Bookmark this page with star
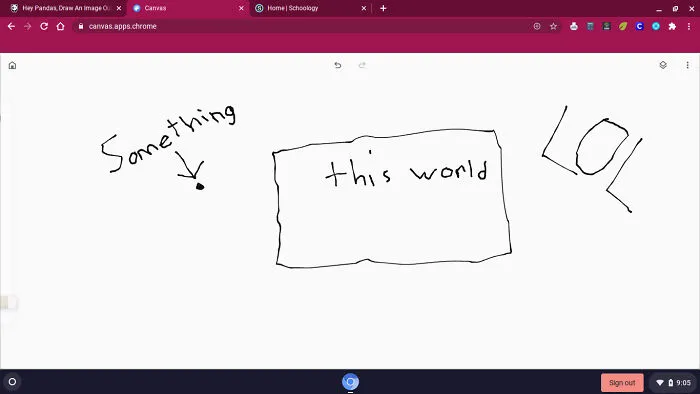This screenshot has height=394, width=700. pyautogui.click(x=554, y=26)
